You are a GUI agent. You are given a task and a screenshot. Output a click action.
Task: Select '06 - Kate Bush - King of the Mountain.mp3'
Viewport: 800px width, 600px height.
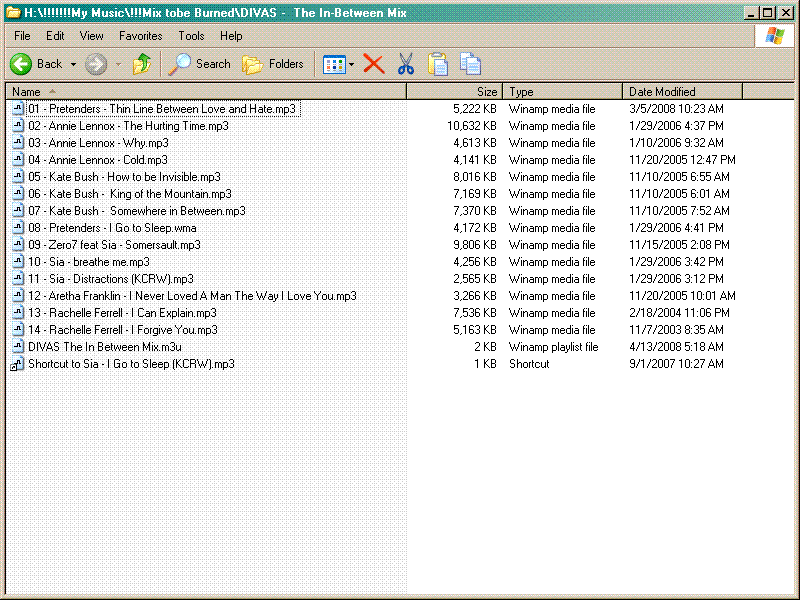point(130,194)
